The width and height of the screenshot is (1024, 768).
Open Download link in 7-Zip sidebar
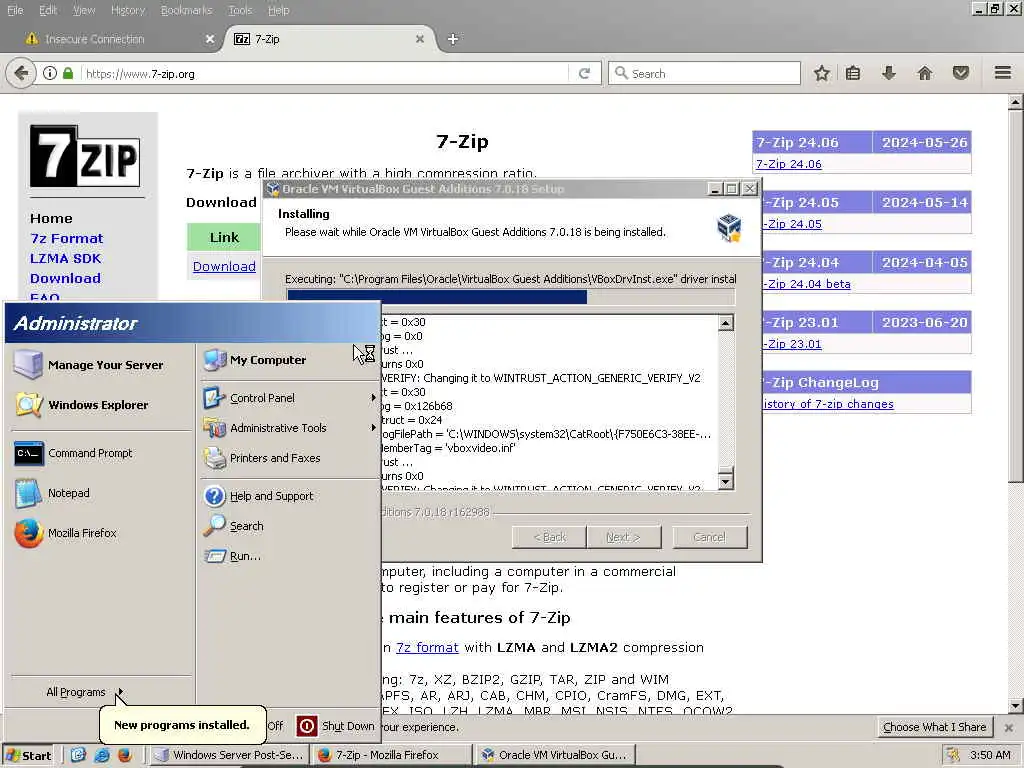pyautogui.click(x=65, y=278)
